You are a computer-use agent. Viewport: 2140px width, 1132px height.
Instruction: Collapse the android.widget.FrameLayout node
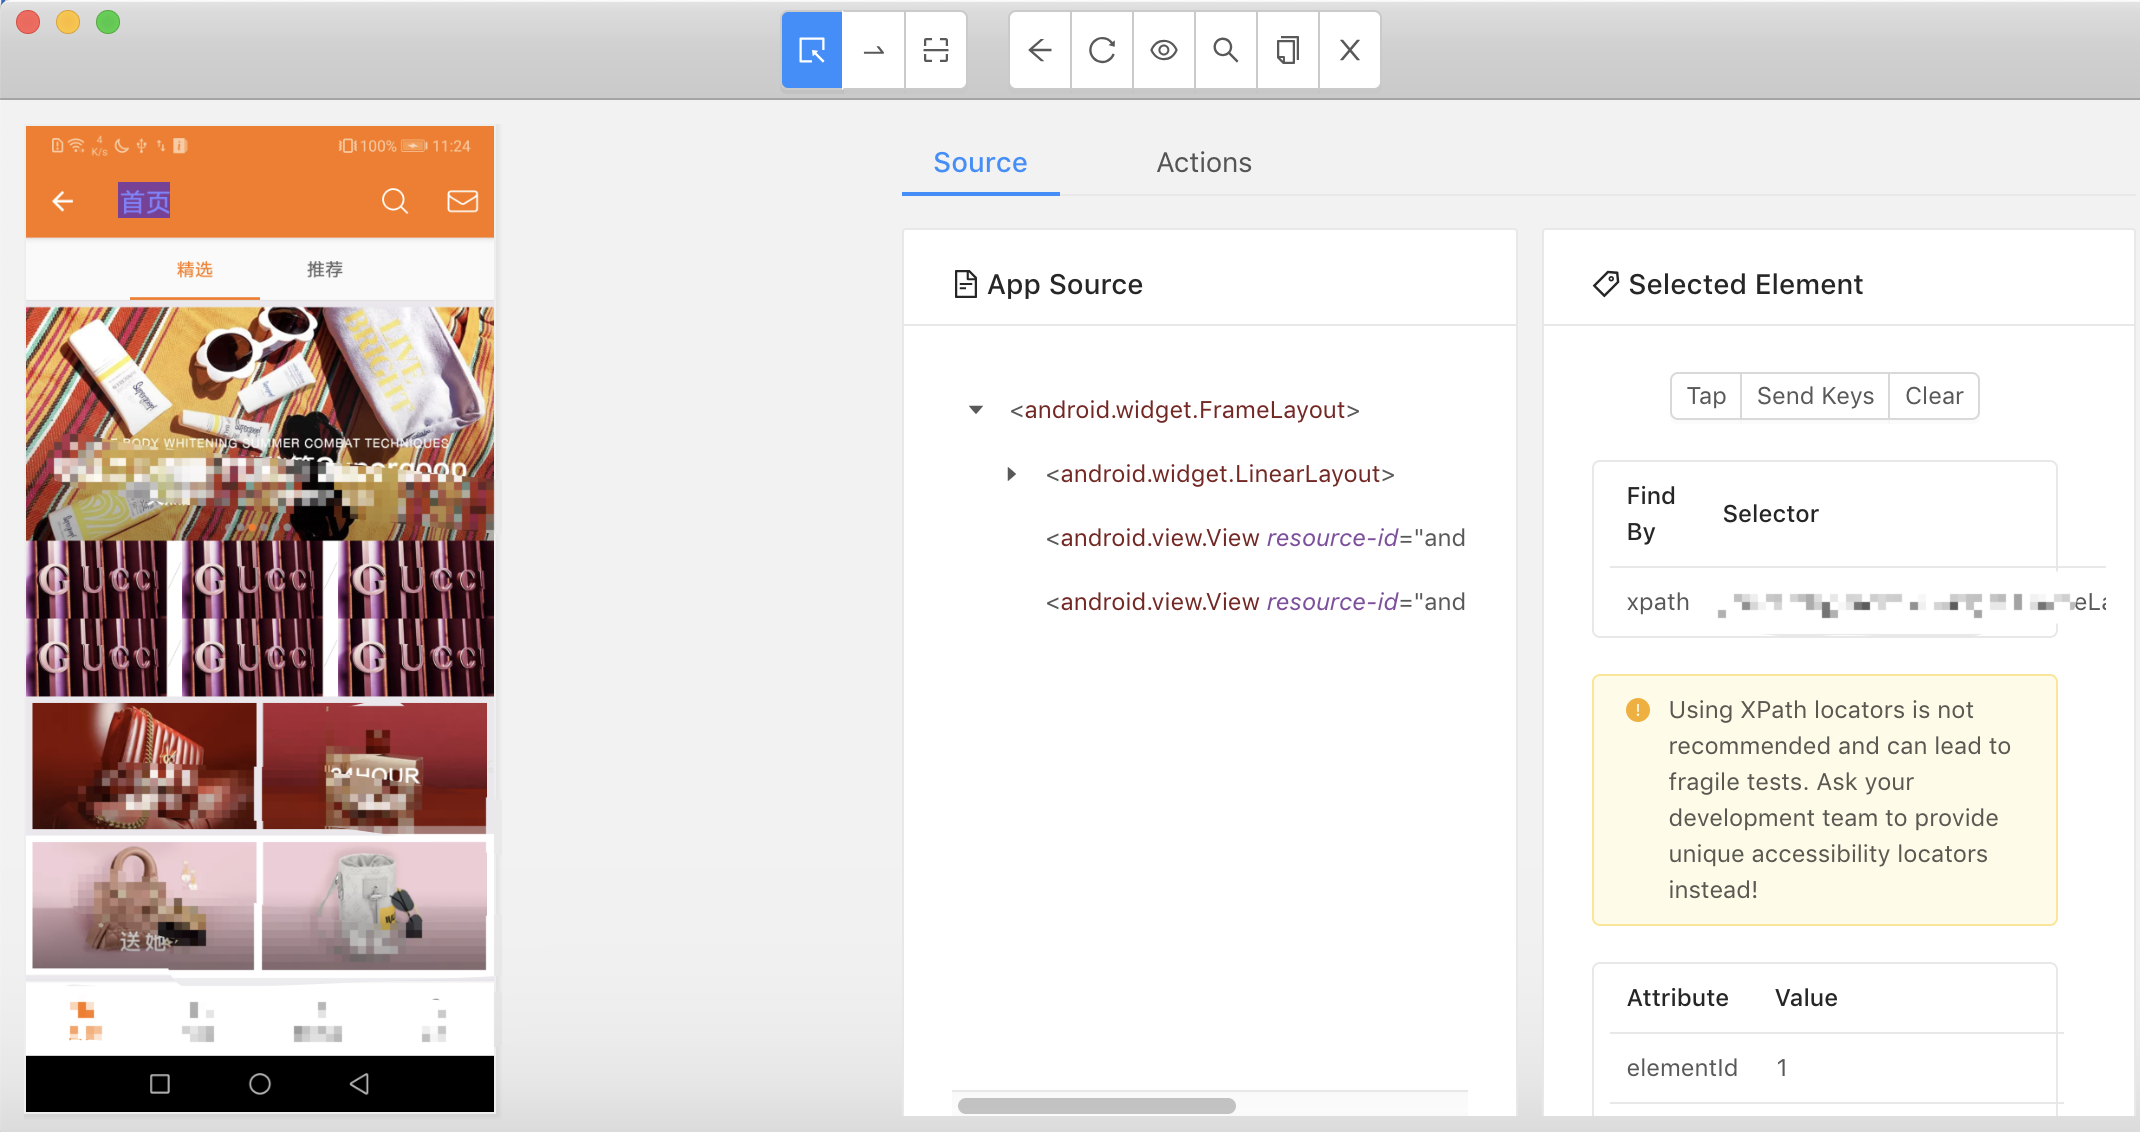[976, 410]
